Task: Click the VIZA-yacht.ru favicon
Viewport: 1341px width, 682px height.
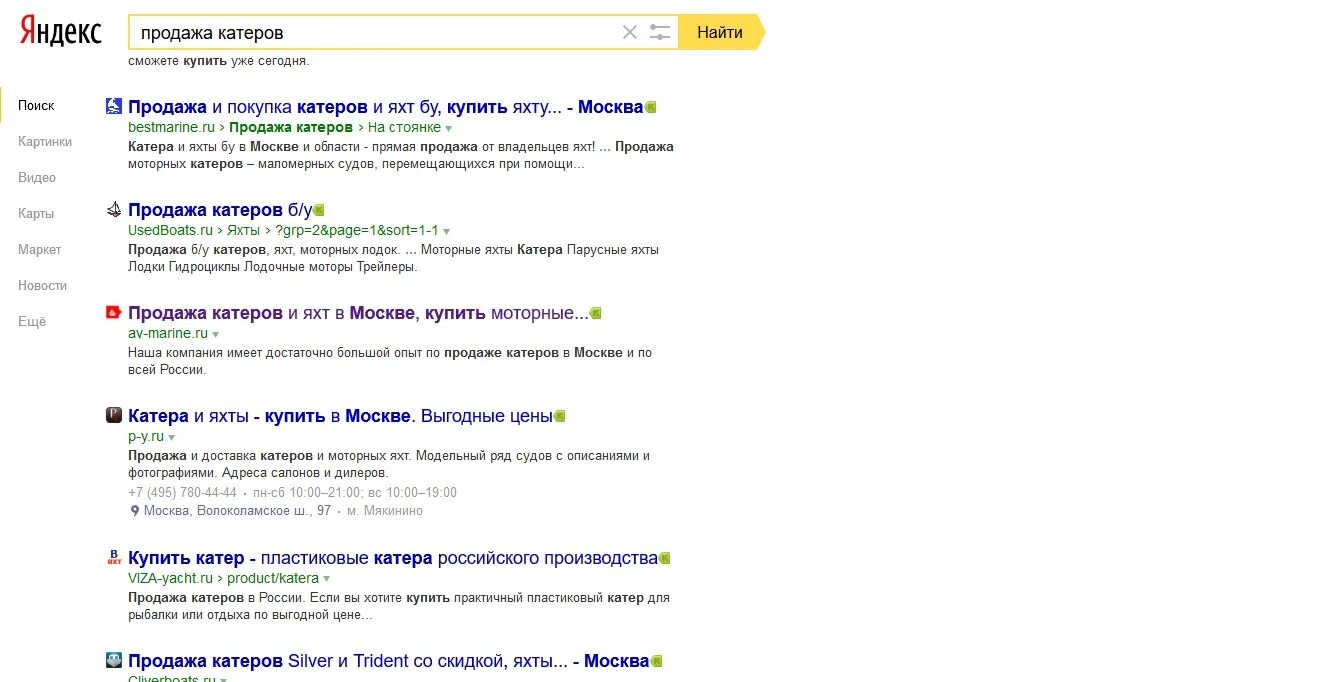Action: point(114,557)
